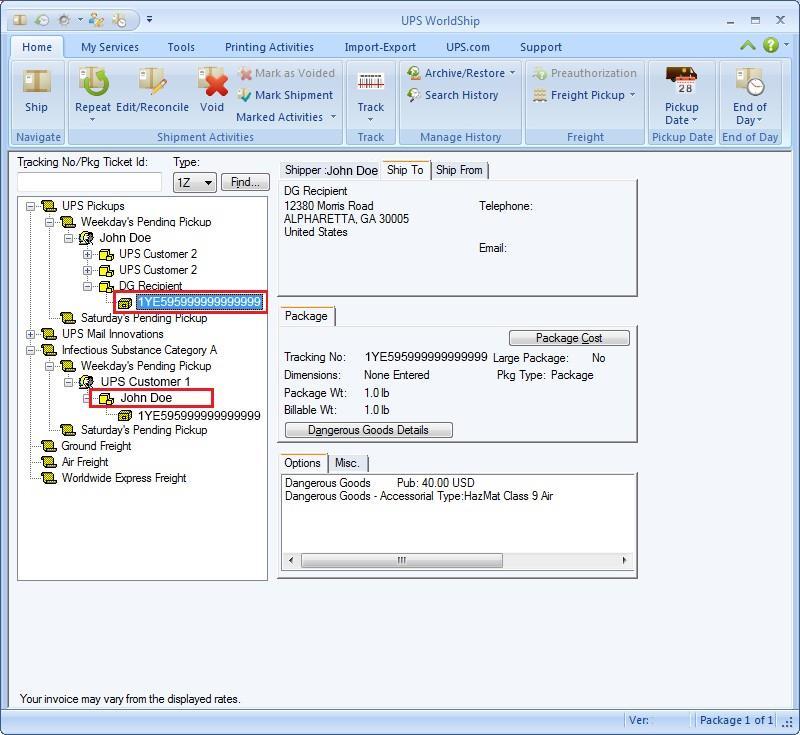Click the gear icon in quick access toolbar
The width and height of the screenshot is (800, 735).
coord(64,20)
